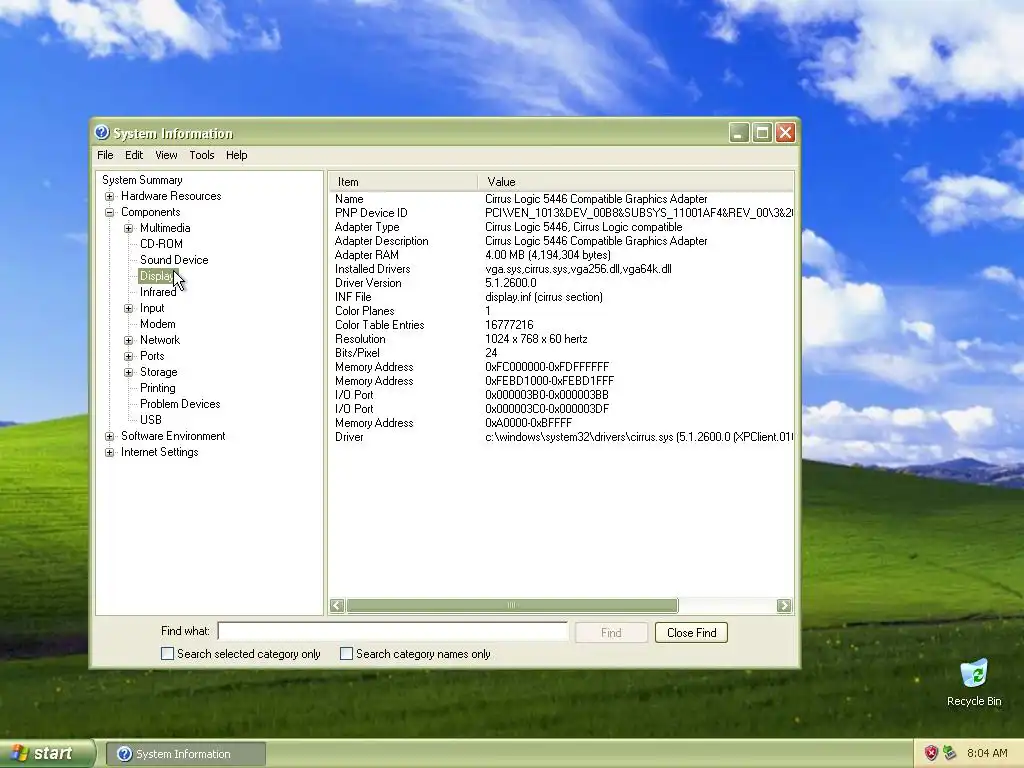Select Infrared in the tree
Screen dimensions: 1024x768
click(x=158, y=292)
